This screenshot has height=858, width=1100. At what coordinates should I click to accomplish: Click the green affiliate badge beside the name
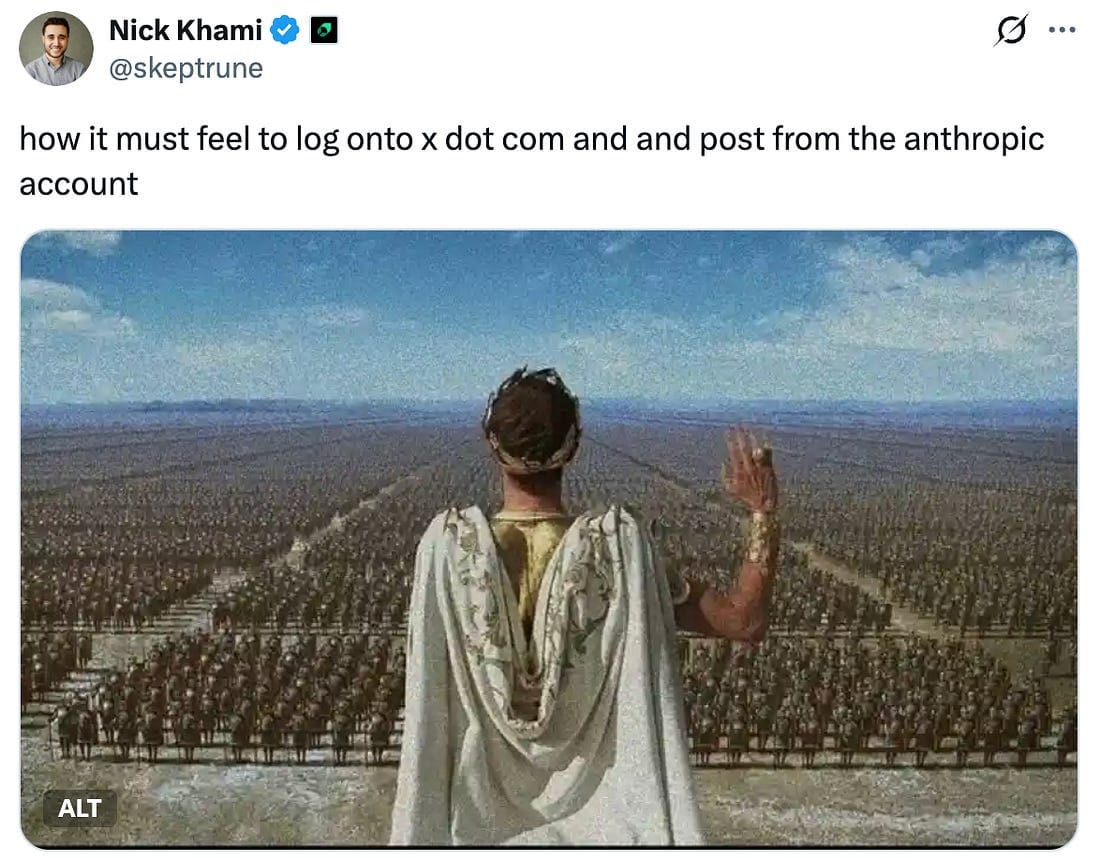click(x=324, y=30)
